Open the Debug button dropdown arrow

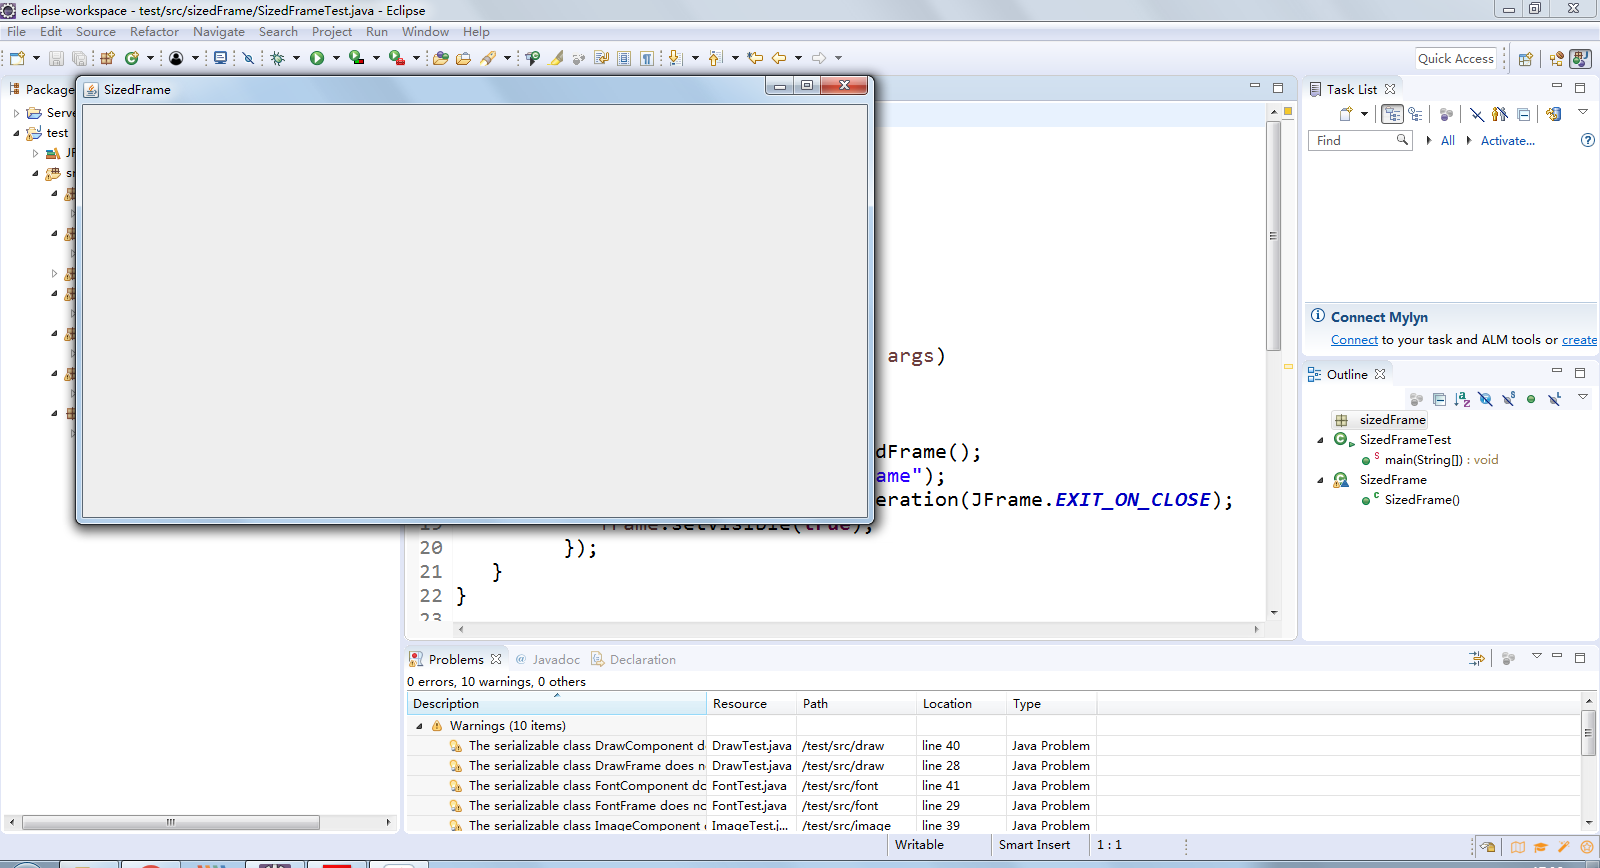tap(296, 58)
